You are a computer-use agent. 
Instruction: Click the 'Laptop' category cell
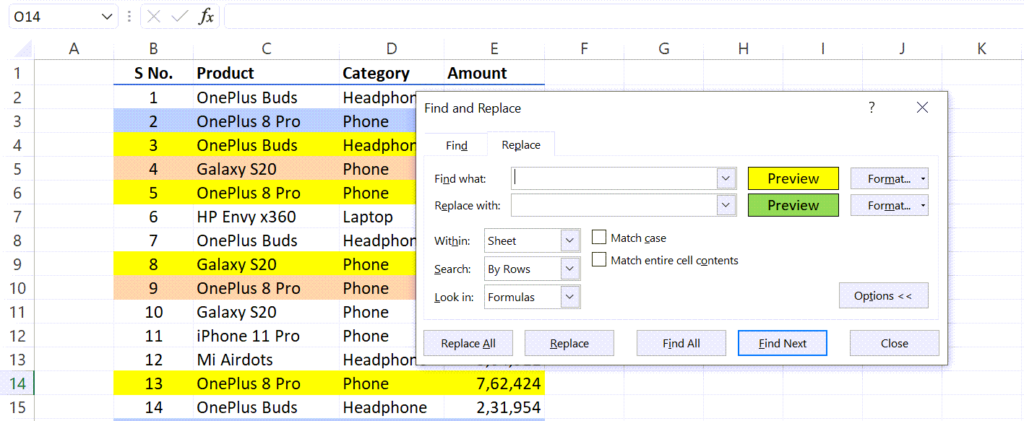tap(377, 217)
